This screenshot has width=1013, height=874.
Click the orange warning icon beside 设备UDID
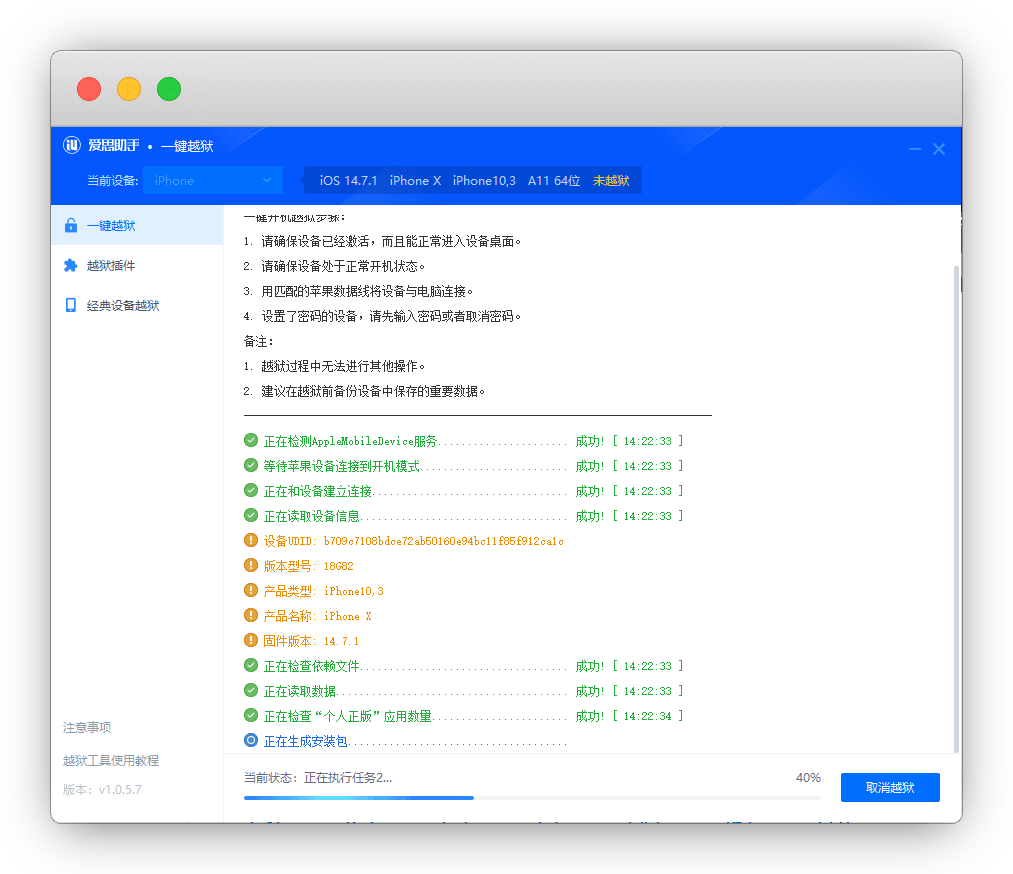tap(251, 540)
